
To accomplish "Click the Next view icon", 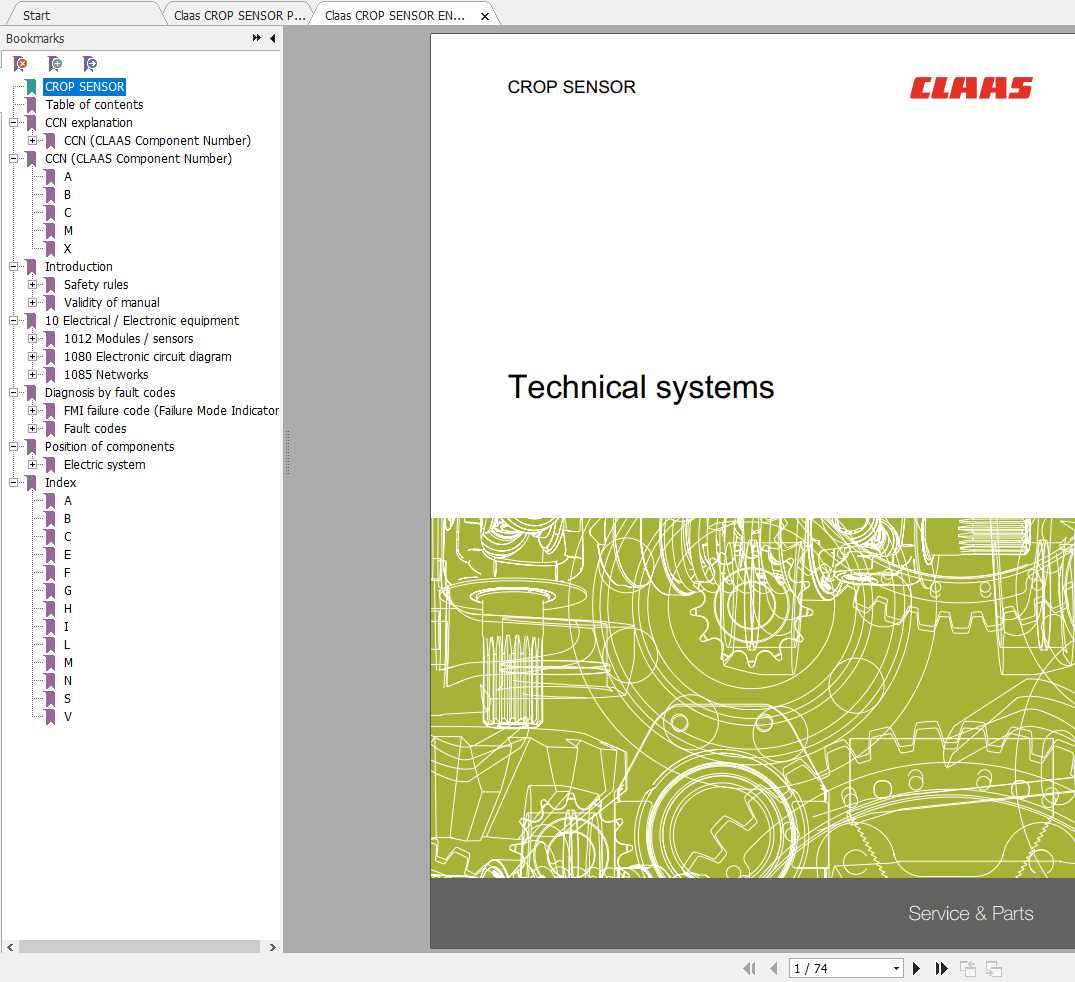I will pos(993,968).
